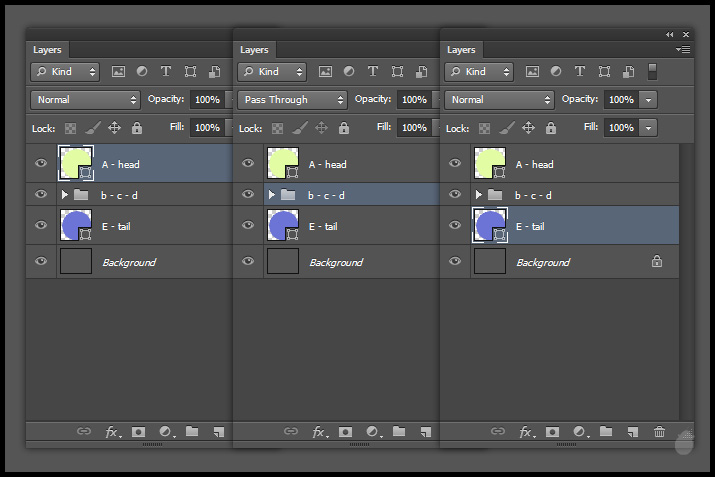Viewport: 715px width, 477px height.
Task: Click lock position icon in the leftmost panel
Action: 114,128
